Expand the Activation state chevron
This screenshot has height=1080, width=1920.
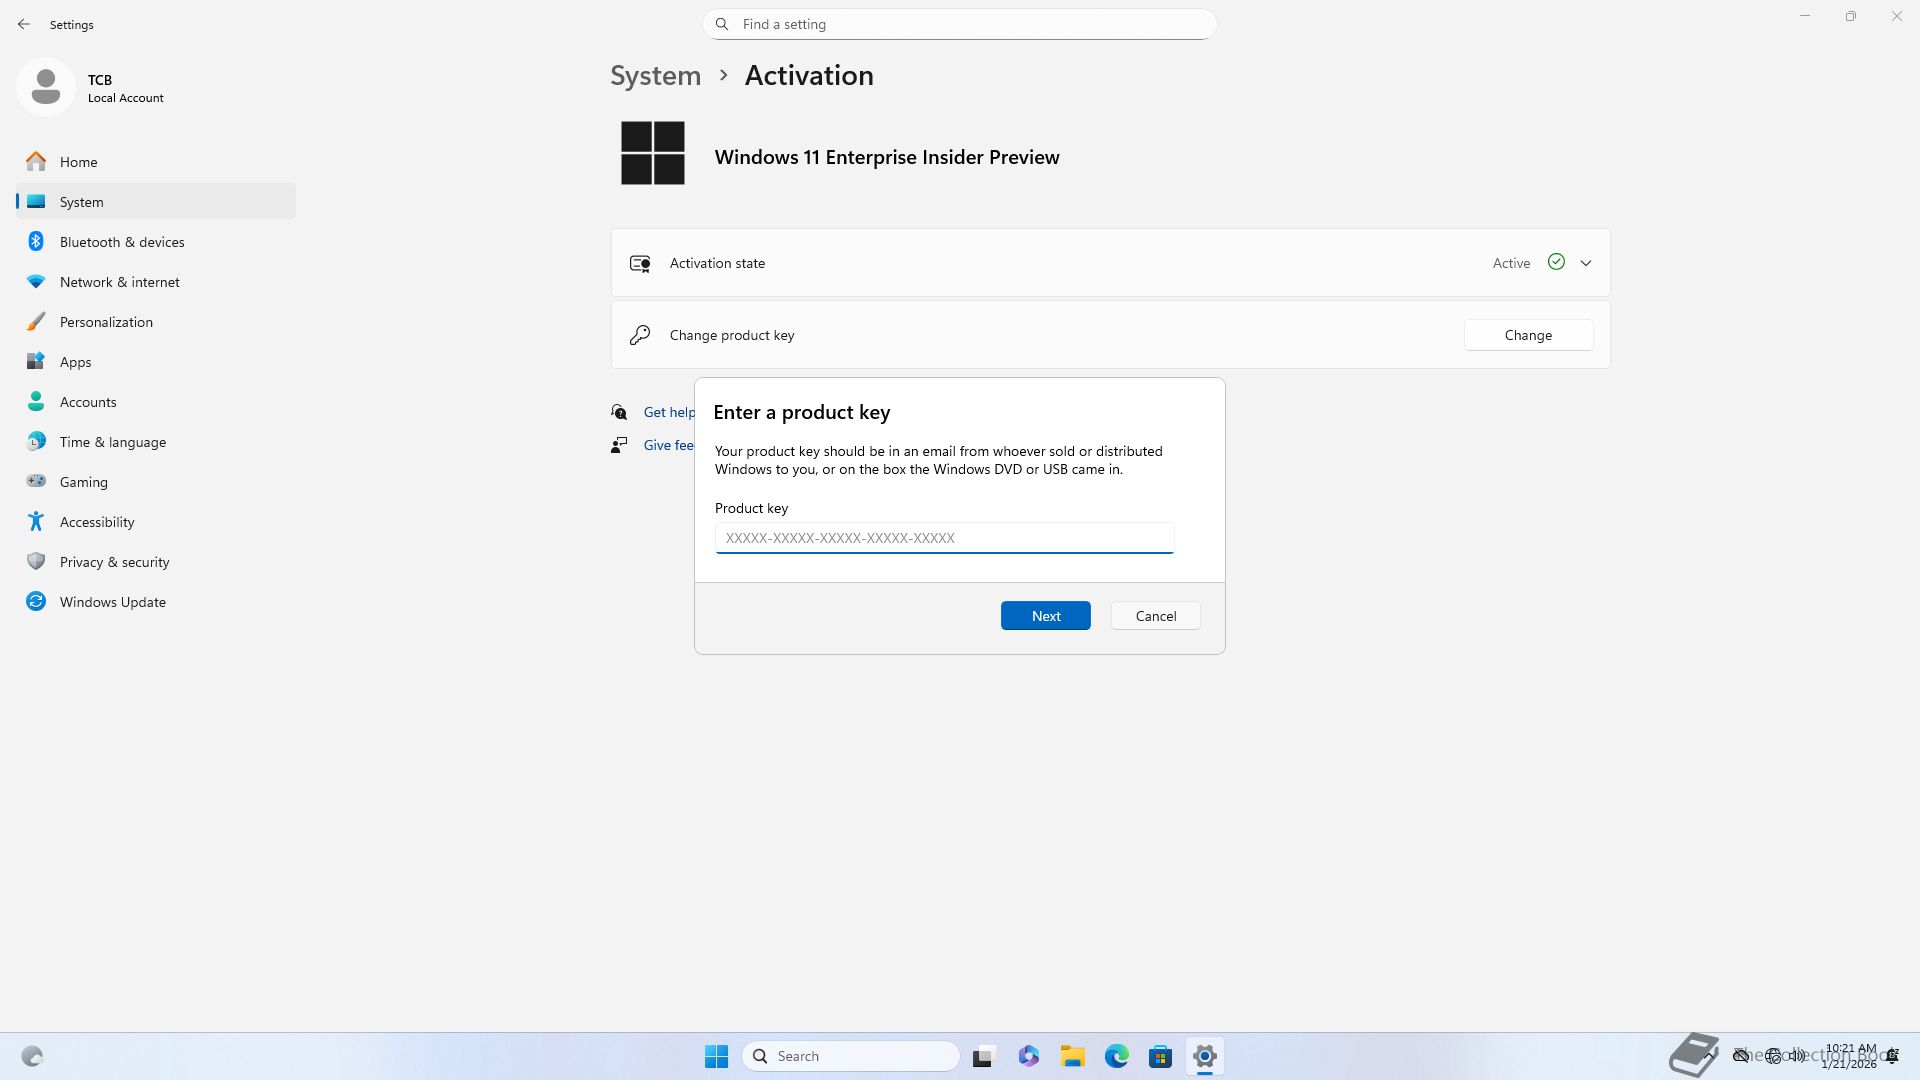click(x=1586, y=263)
